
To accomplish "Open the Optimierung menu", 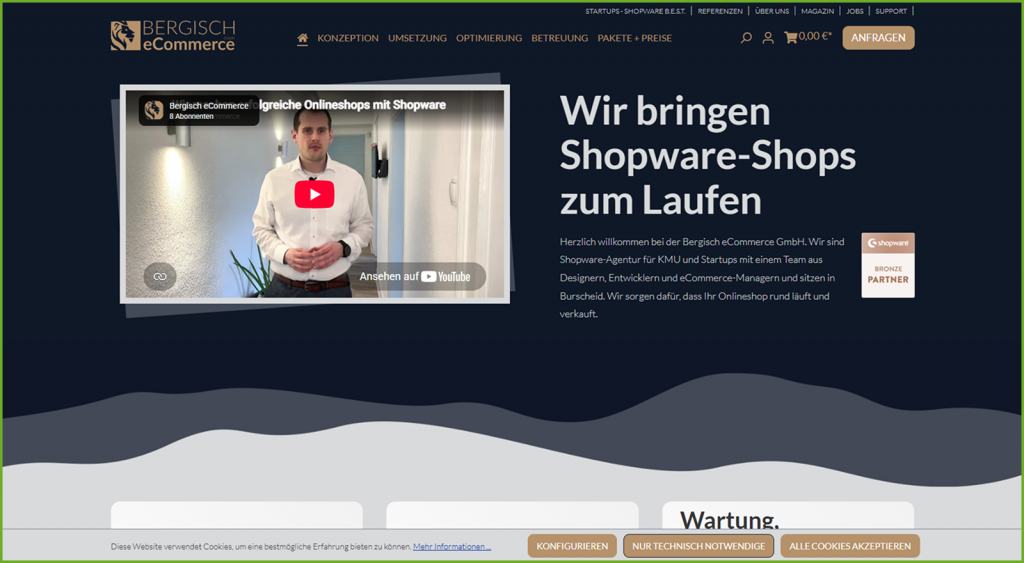I will pyautogui.click(x=489, y=38).
